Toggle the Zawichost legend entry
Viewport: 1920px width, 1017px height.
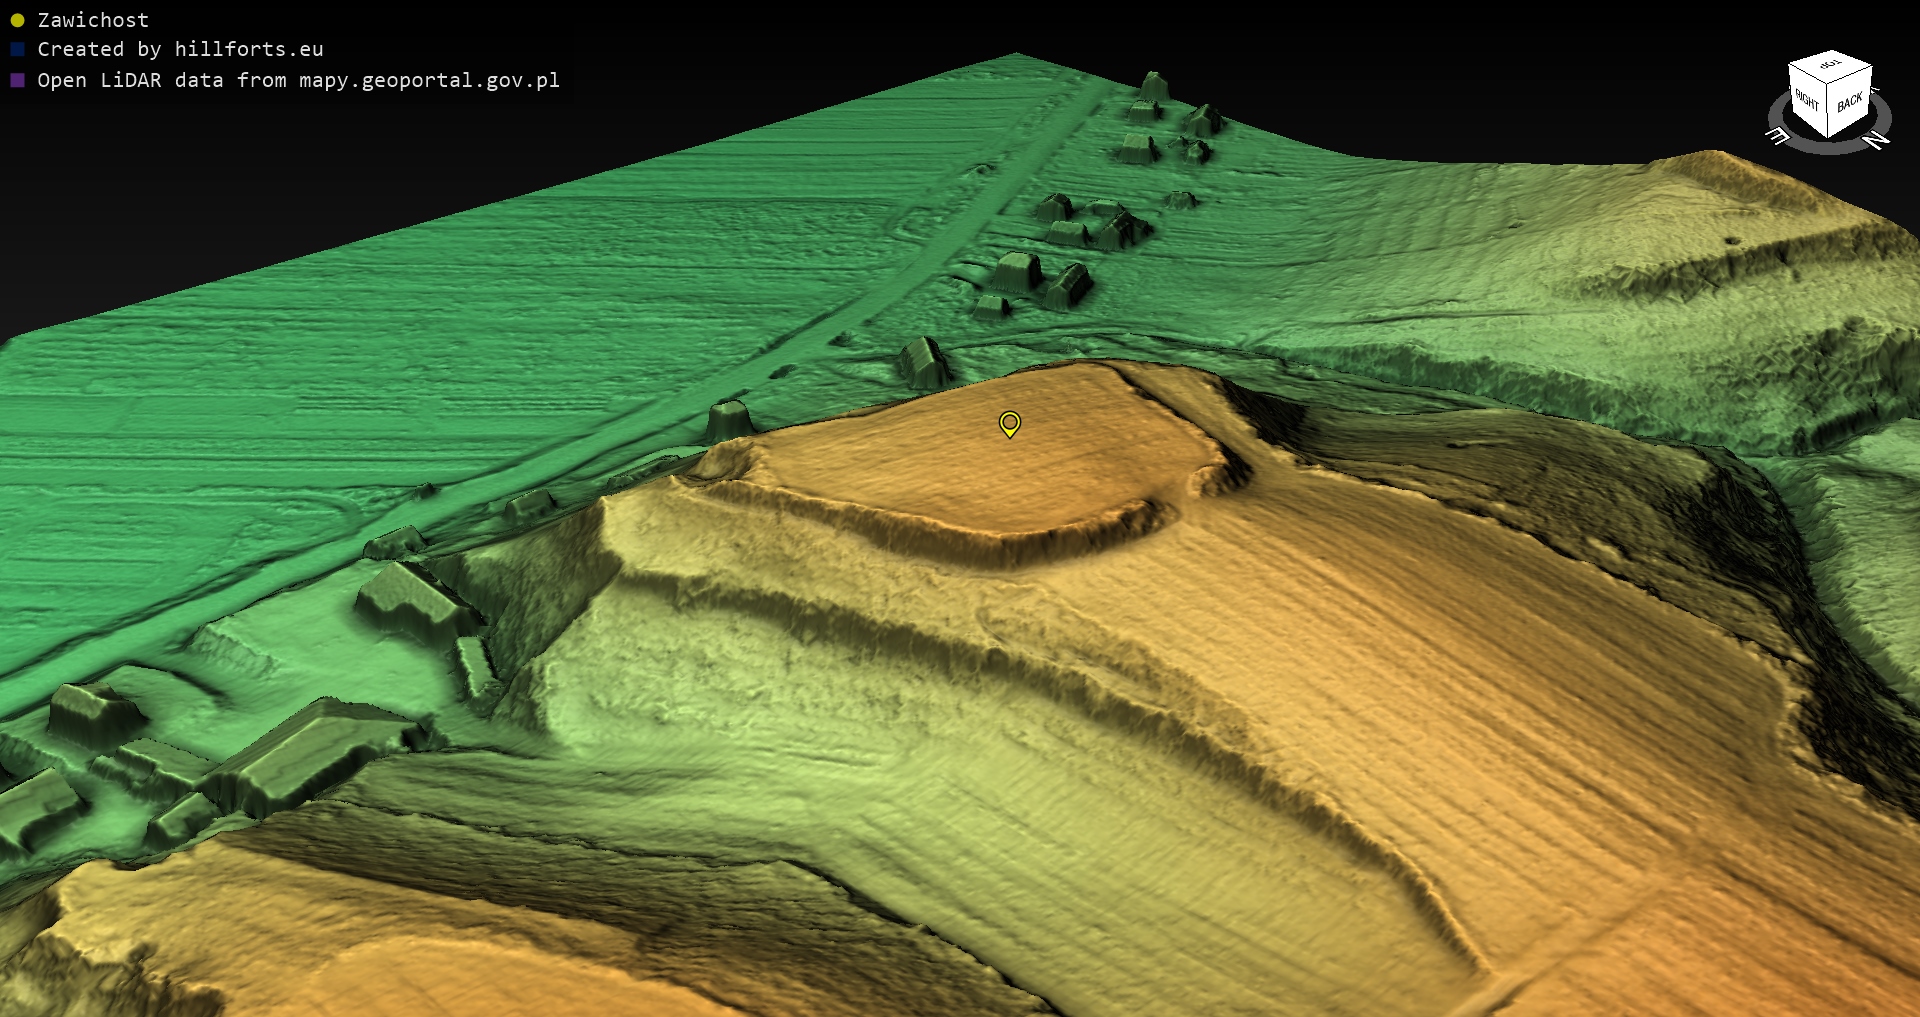click(x=93, y=20)
